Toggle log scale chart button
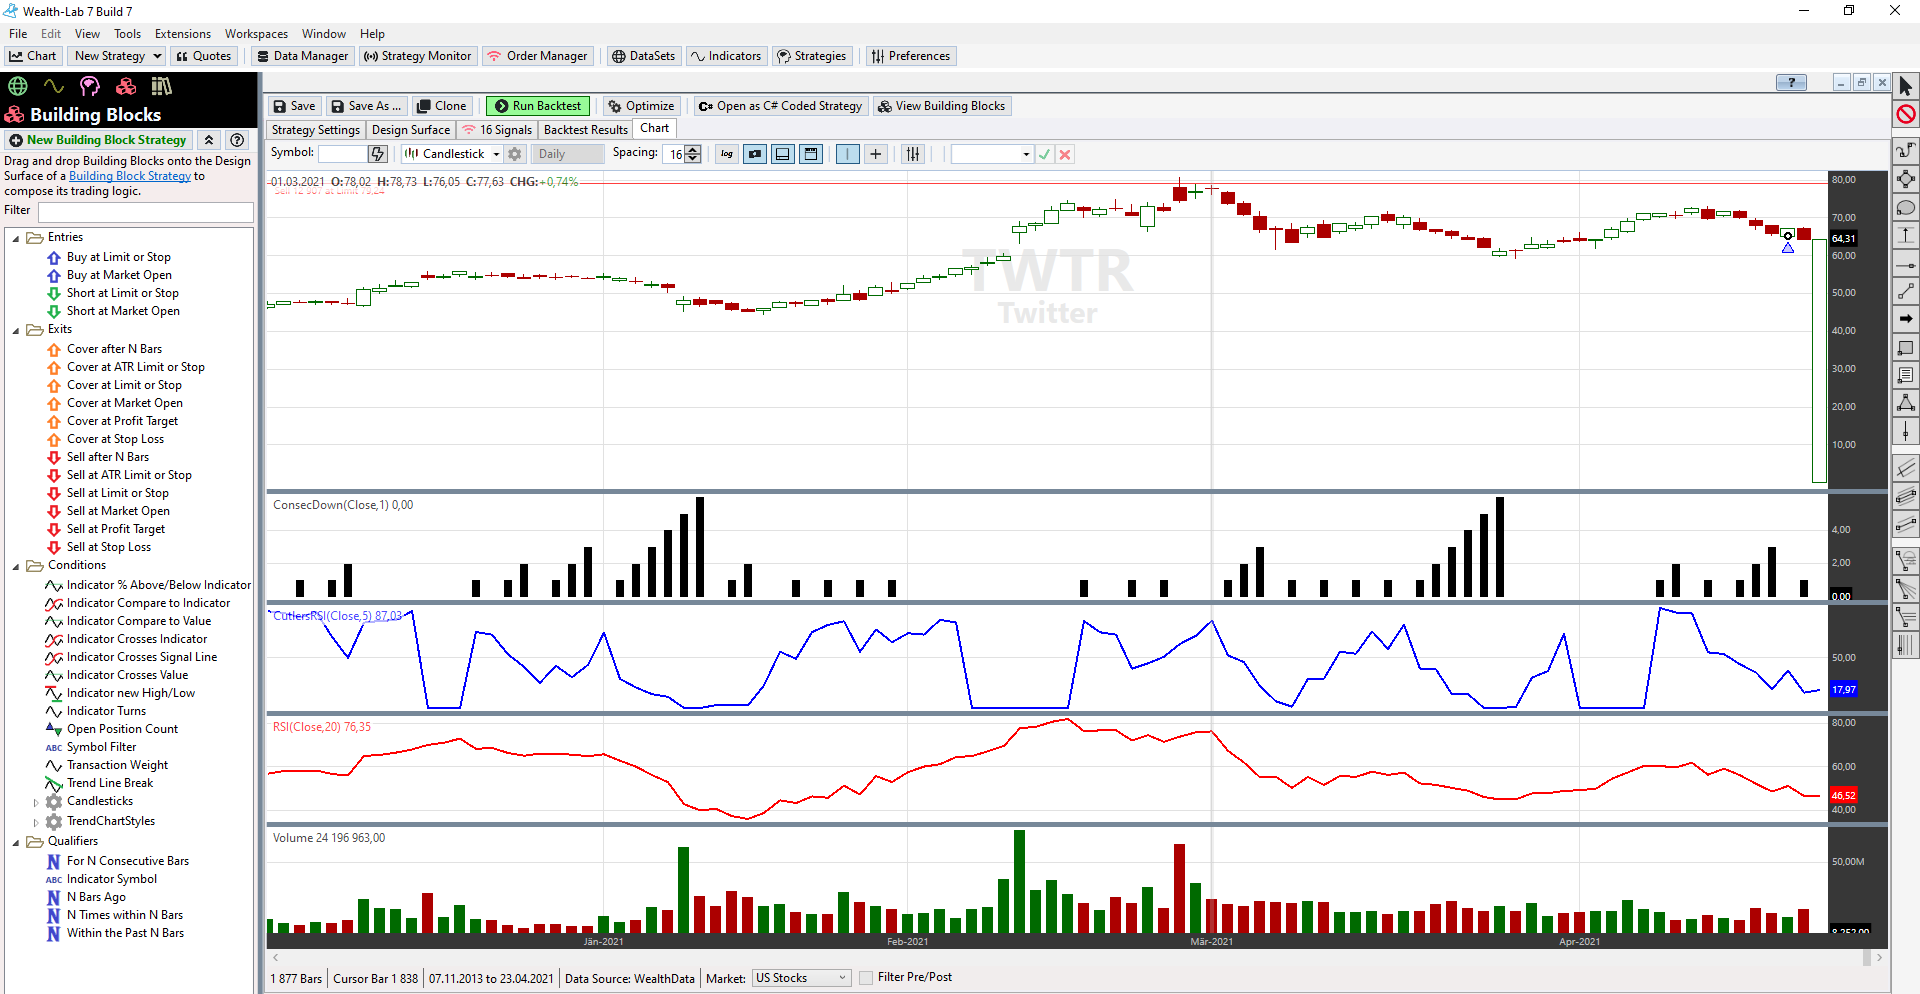The width and height of the screenshot is (1920, 994). click(727, 154)
